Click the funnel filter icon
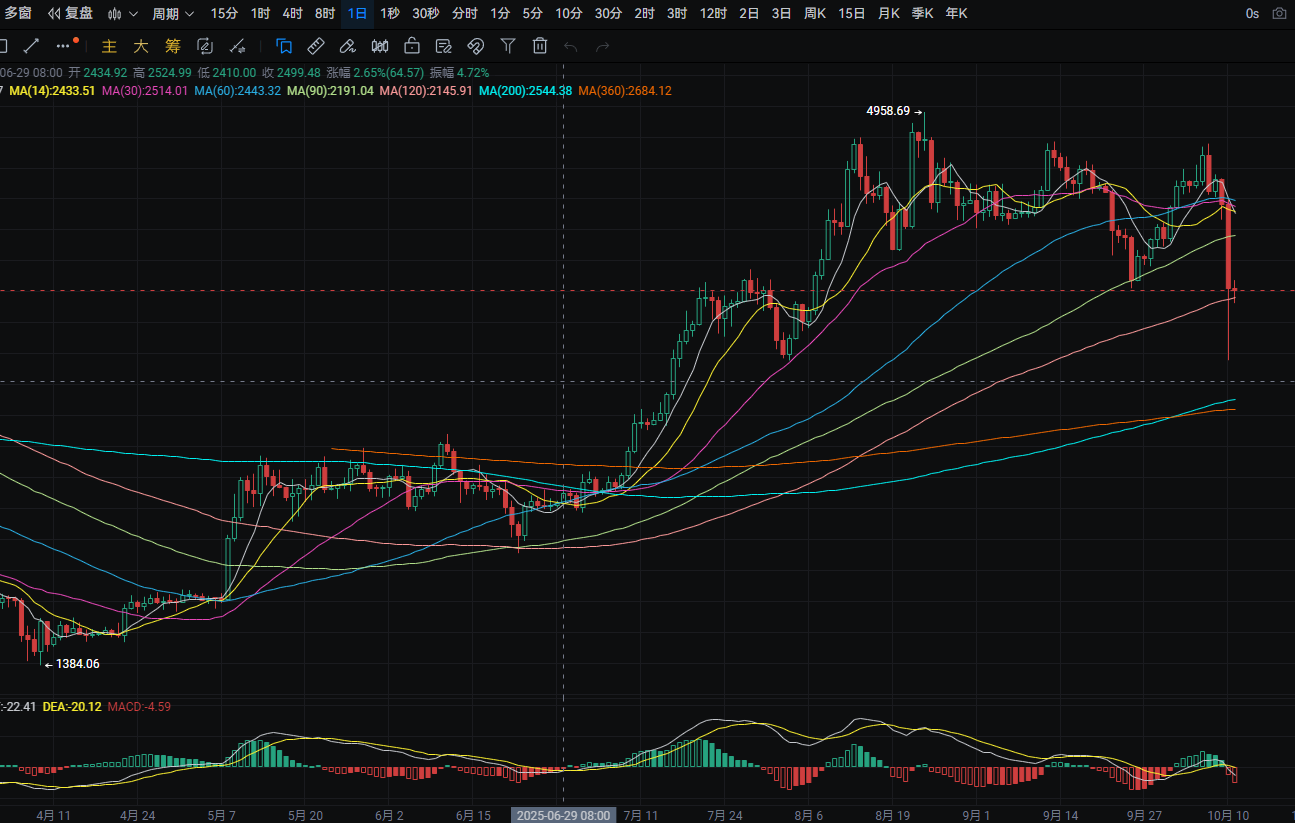This screenshot has width=1295, height=823. coord(508,45)
